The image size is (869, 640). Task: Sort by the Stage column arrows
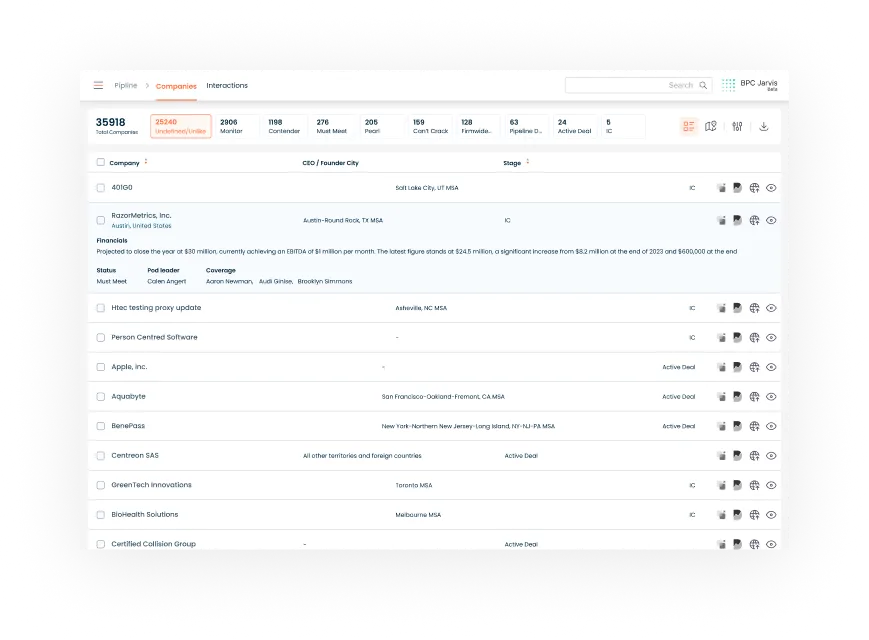(527, 162)
